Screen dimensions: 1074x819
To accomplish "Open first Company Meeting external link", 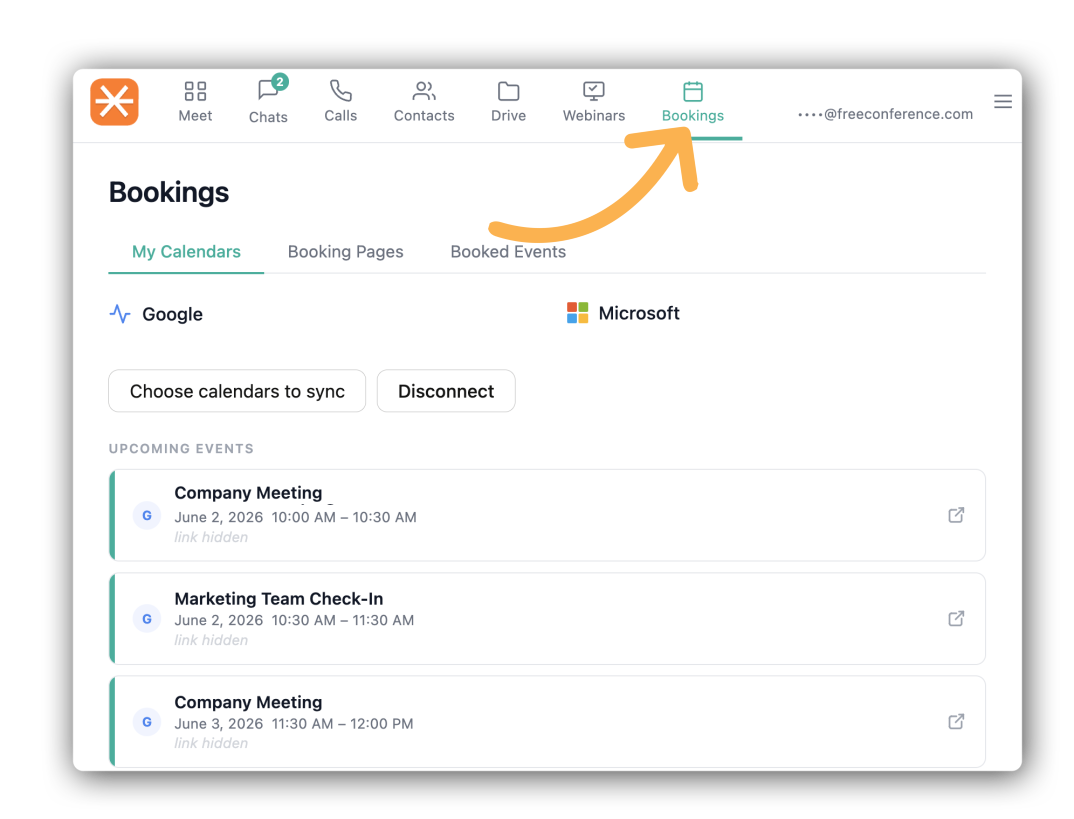I will (956, 515).
